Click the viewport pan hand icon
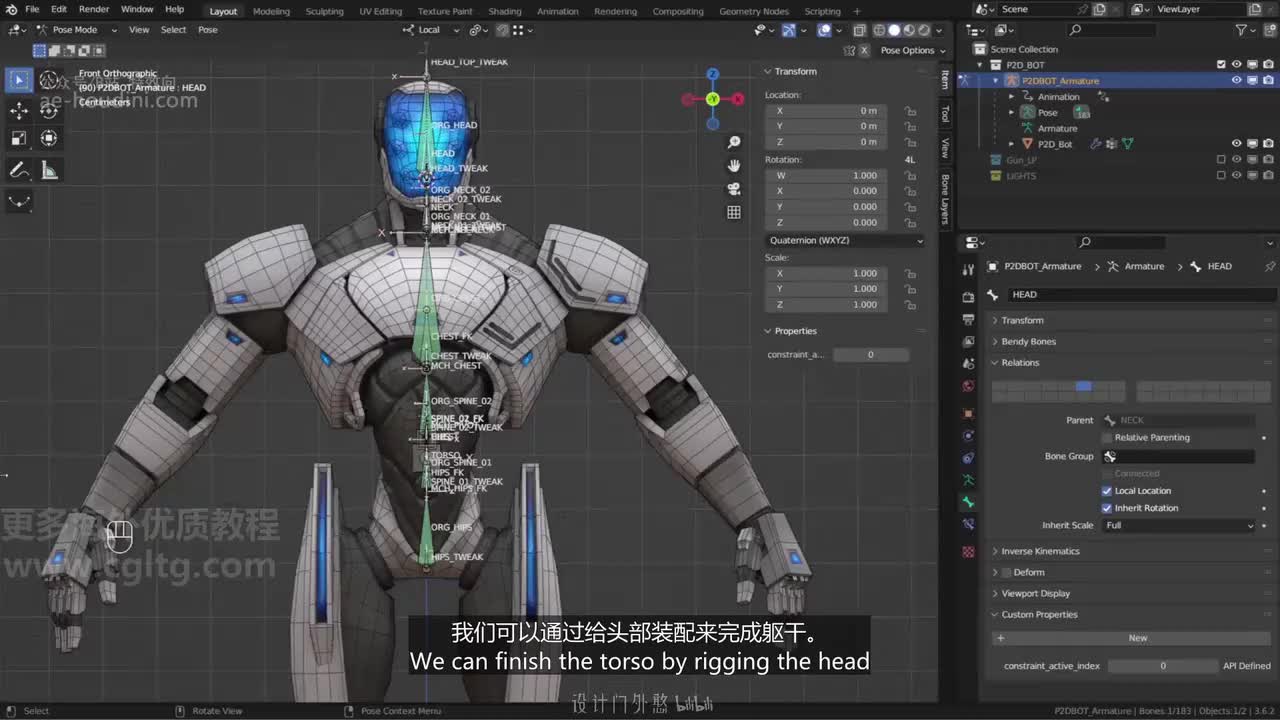This screenshot has height=720, width=1280. coord(734,166)
